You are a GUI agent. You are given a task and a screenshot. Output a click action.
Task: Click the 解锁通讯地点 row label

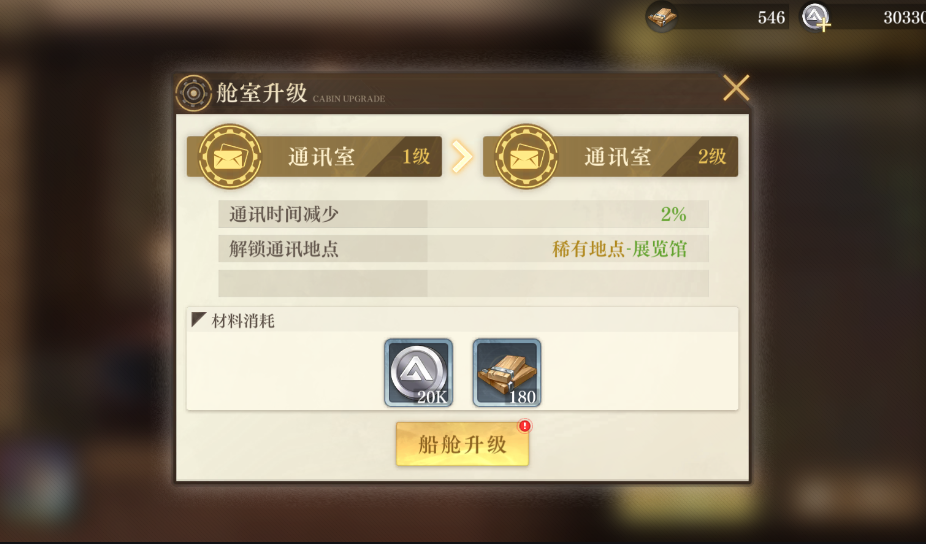284,249
